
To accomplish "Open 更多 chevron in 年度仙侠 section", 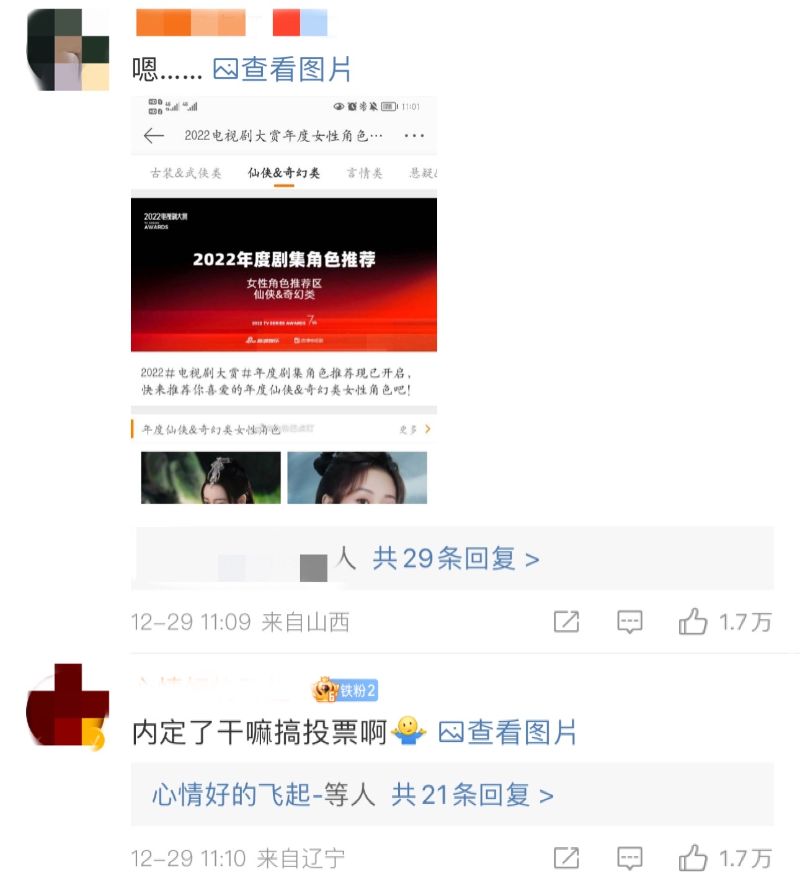I will pyautogui.click(x=415, y=429).
